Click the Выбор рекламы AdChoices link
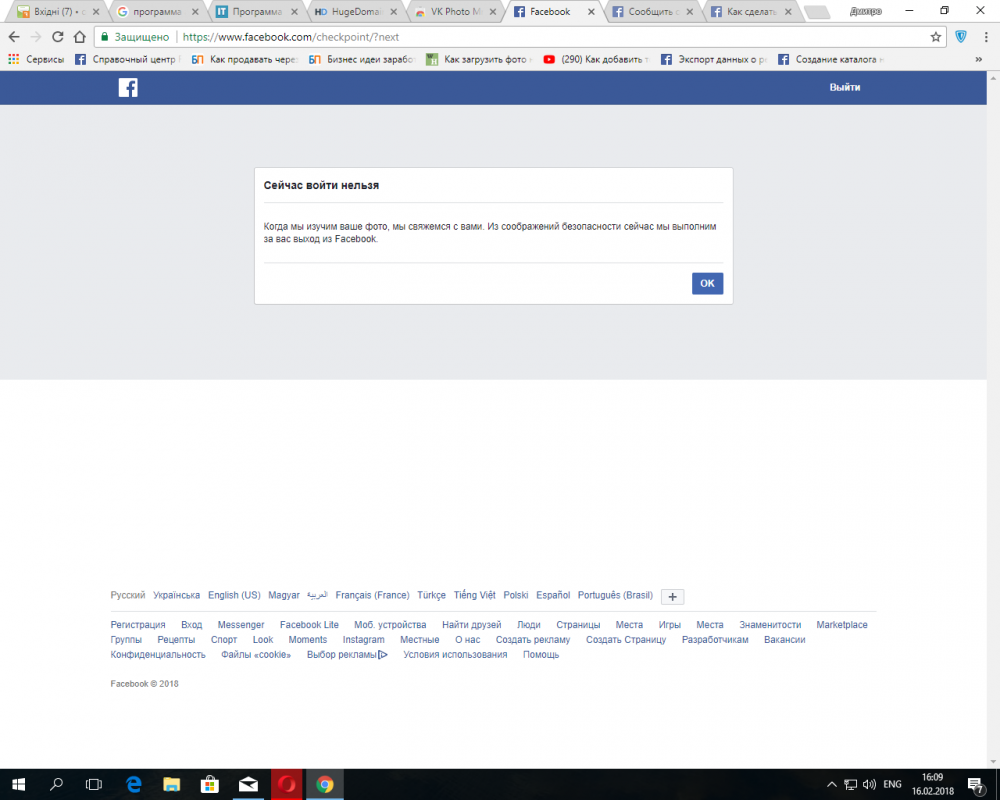The width and height of the screenshot is (1000, 800). (347, 655)
